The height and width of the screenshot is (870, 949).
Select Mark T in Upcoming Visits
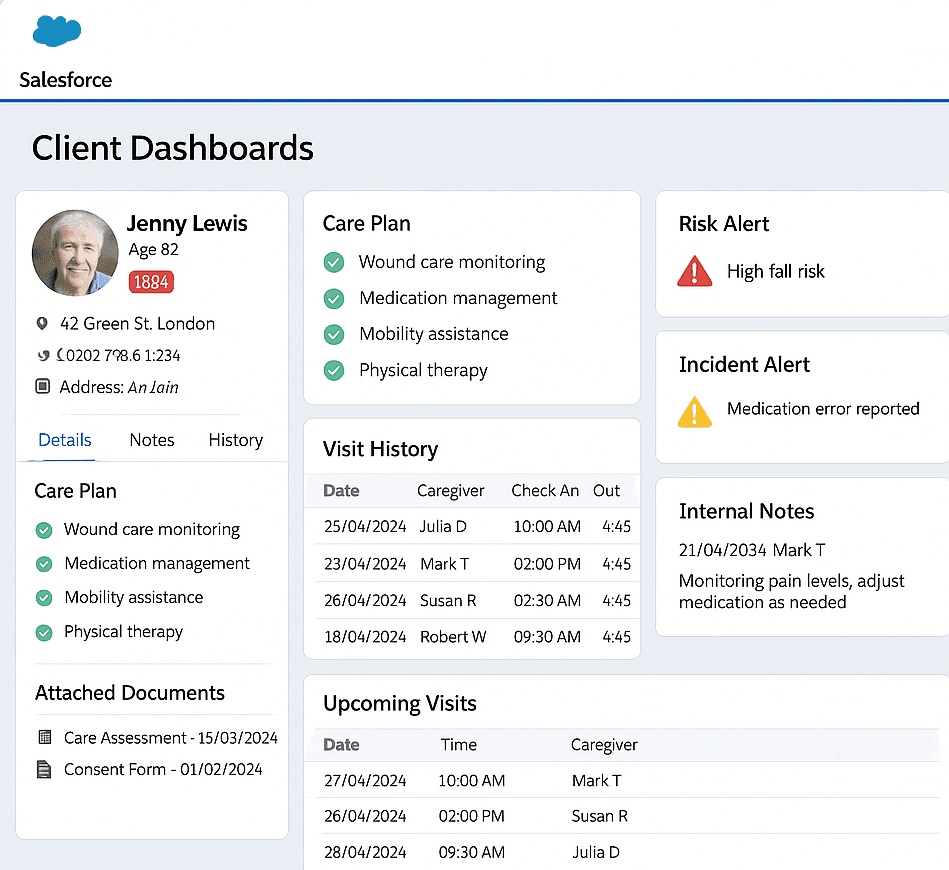597,781
